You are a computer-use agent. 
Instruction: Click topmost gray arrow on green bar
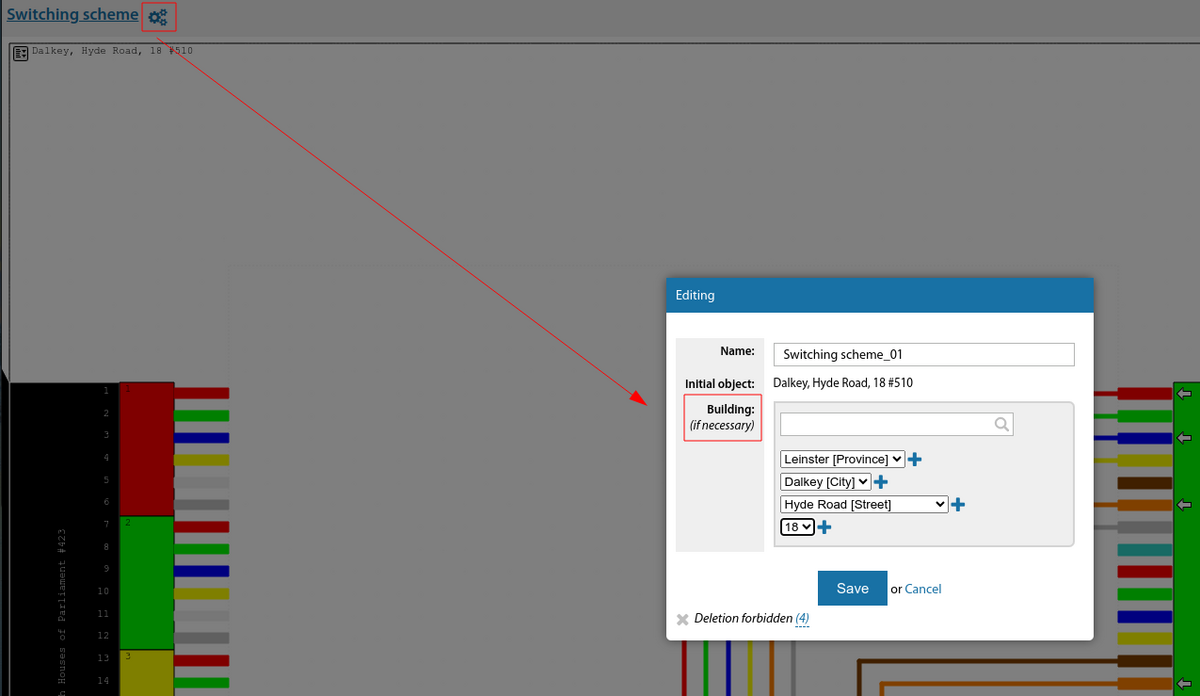pyautogui.click(x=1186, y=391)
